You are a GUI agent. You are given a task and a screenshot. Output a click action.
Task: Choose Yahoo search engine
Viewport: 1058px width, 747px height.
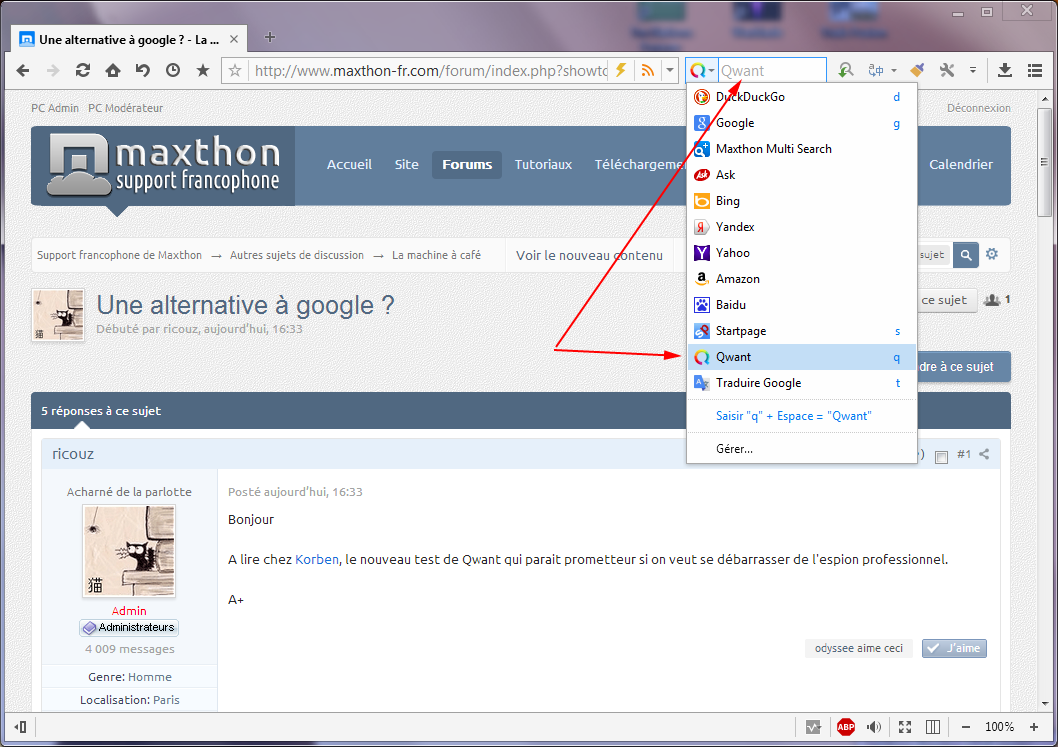pyautogui.click(x=802, y=252)
